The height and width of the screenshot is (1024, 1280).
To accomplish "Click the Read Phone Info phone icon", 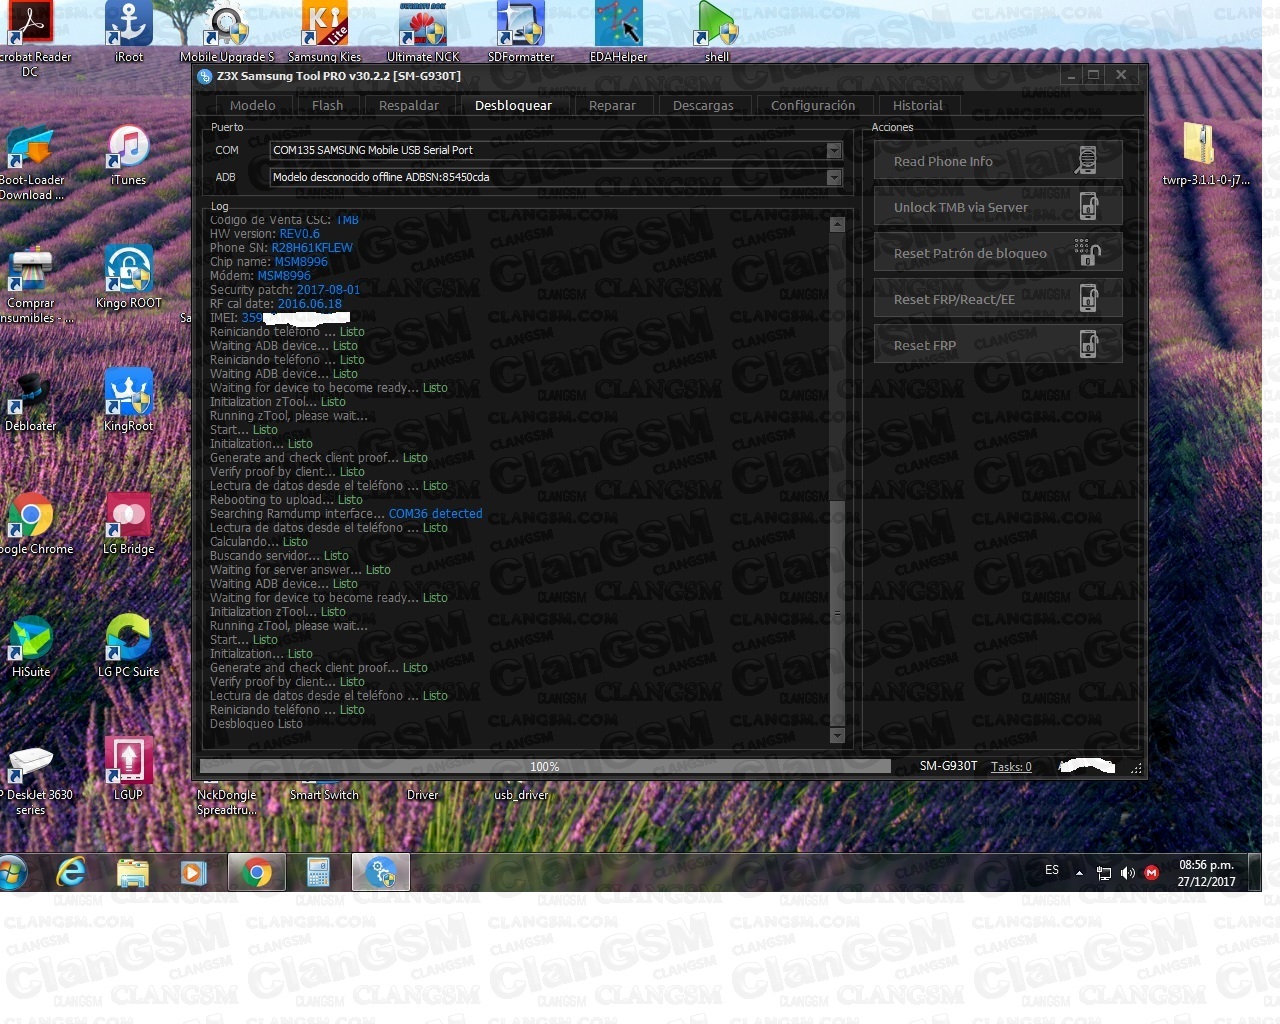I will [1087, 160].
